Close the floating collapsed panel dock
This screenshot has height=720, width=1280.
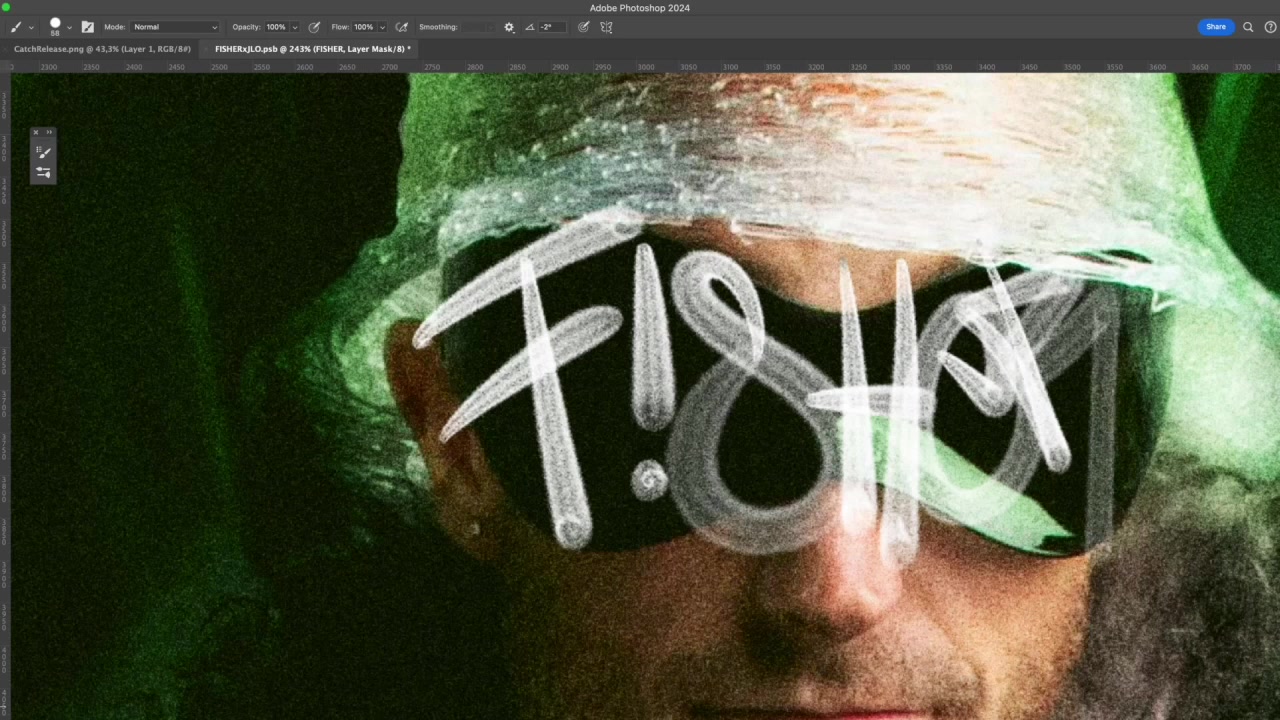click(x=35, y=132)
